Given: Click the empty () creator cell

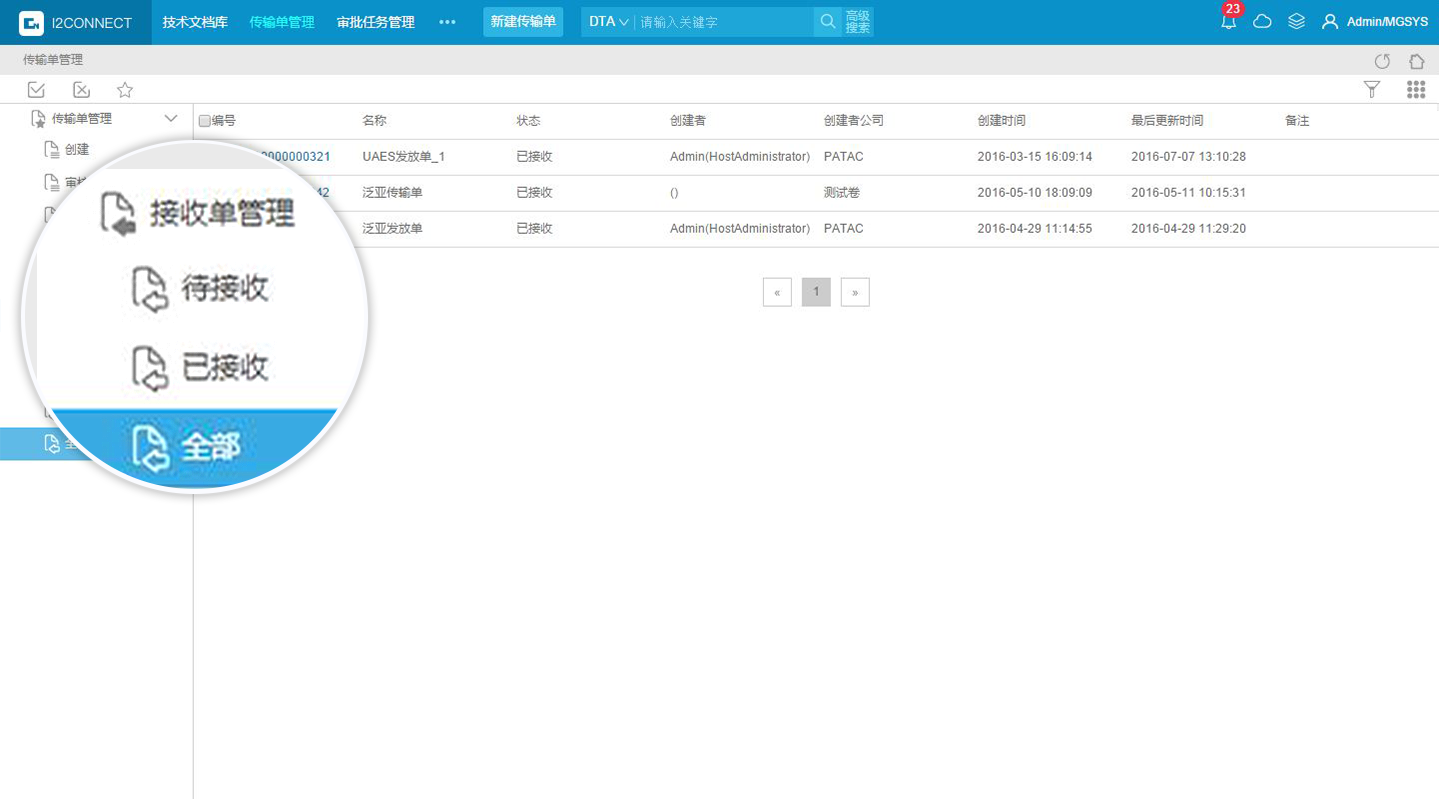Looking at the screenshot, I should click(x=674, y=193).
